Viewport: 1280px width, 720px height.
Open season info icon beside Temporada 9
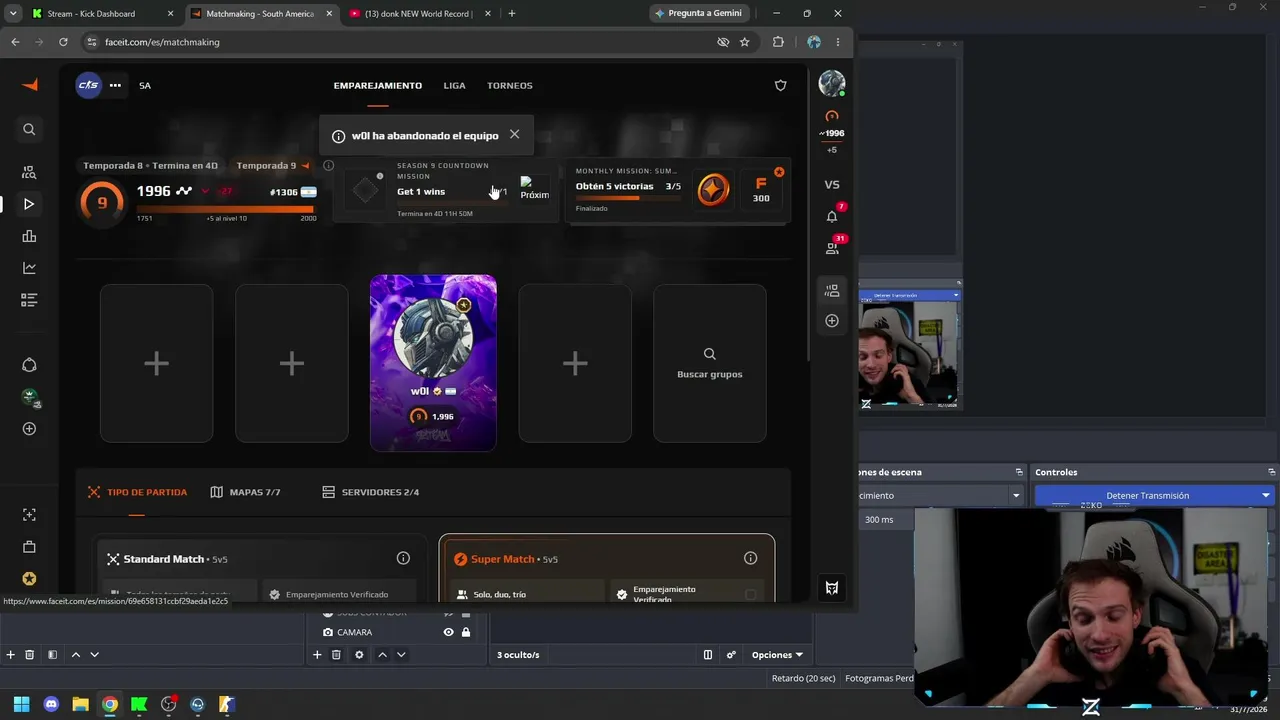coord(328,165)
